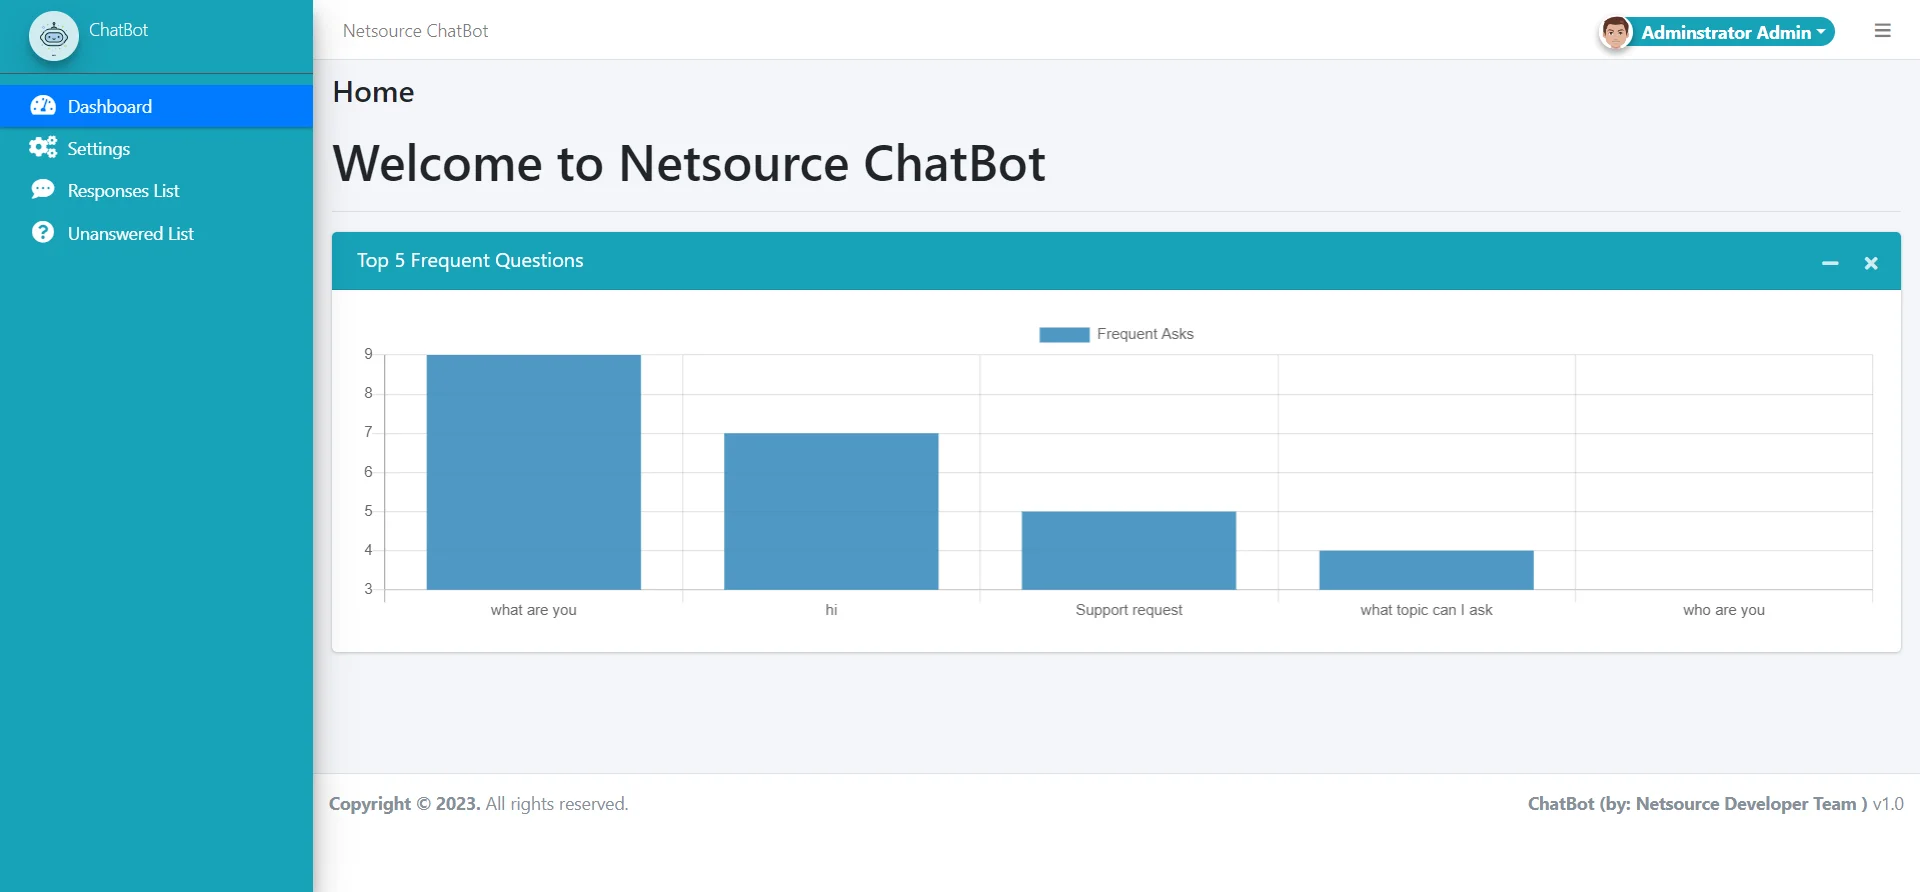Click the Responses List speech bubble icon
The width and height of the screenshot is (1920, 892).
(x=43, y=189)
